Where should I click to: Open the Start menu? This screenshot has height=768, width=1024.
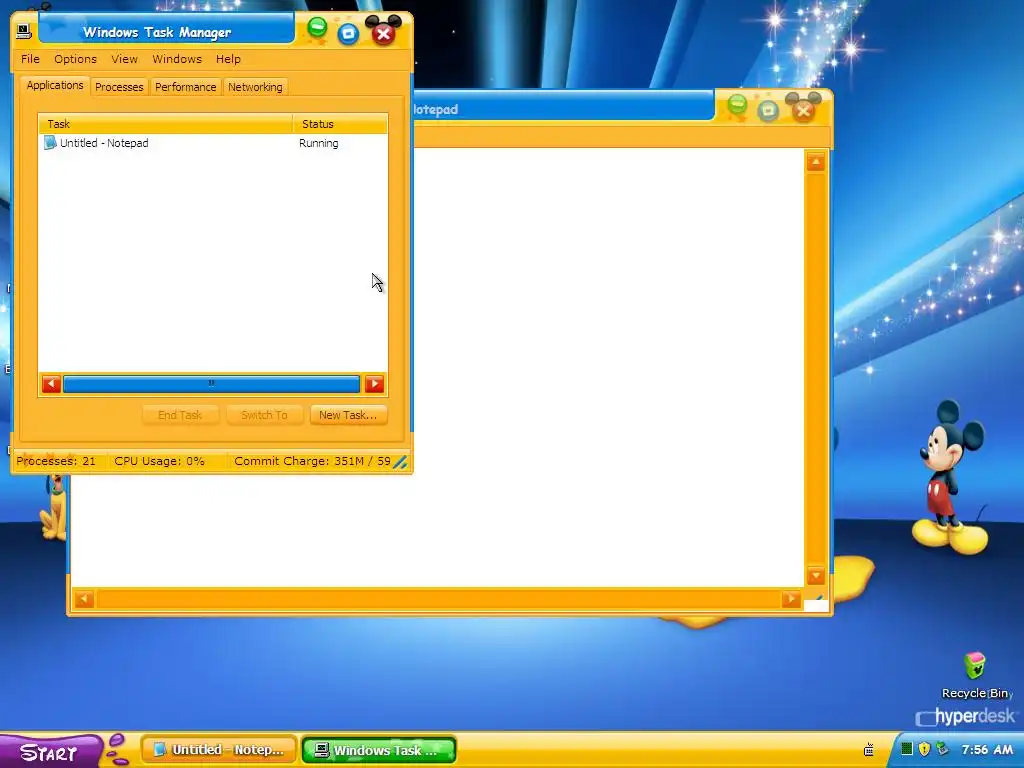[51, 751]
